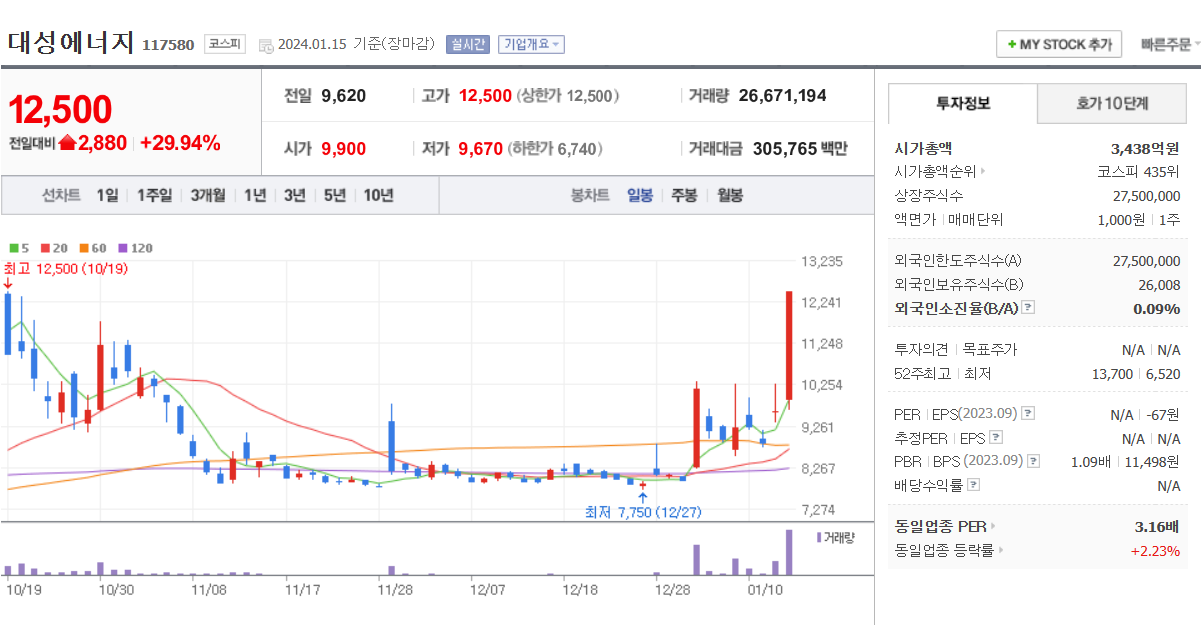Click the 시가총액 value 3,438억원
Screen dimensions: 1203x625
[x=1144, y=148]
